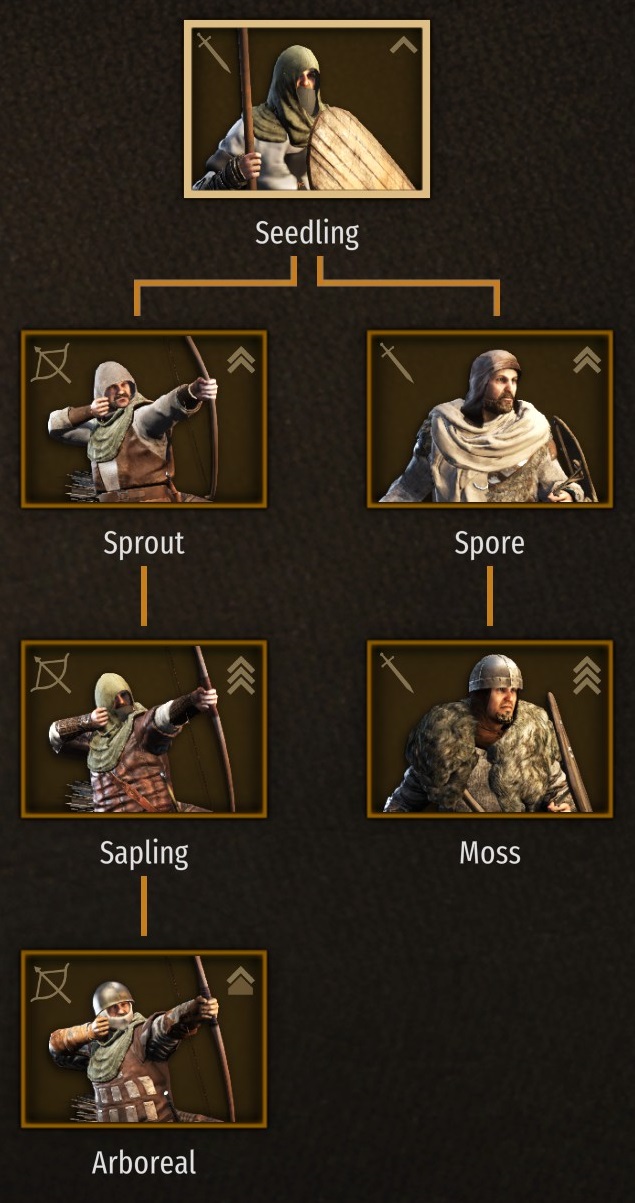The height and width of the screenshot is (1203, 635).
Task: Click the sword icon on Moss card
Action: pyautogui.click(x=396, y=673)
